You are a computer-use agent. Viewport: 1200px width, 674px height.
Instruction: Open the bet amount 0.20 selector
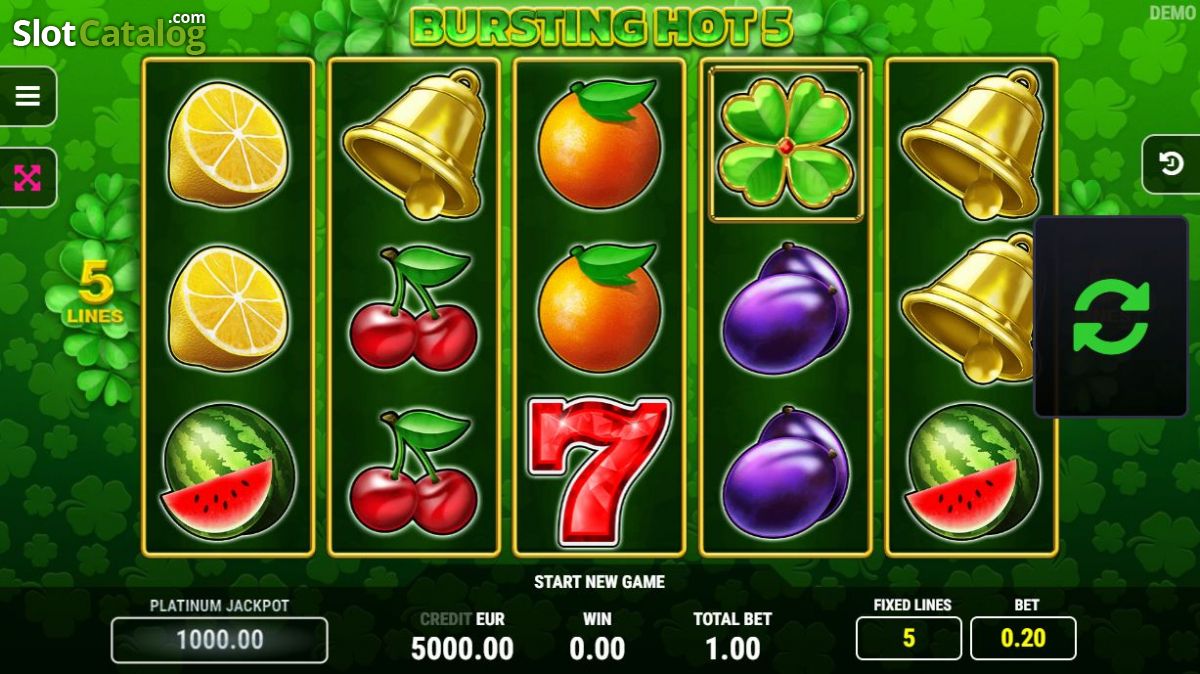(1023, 638)
